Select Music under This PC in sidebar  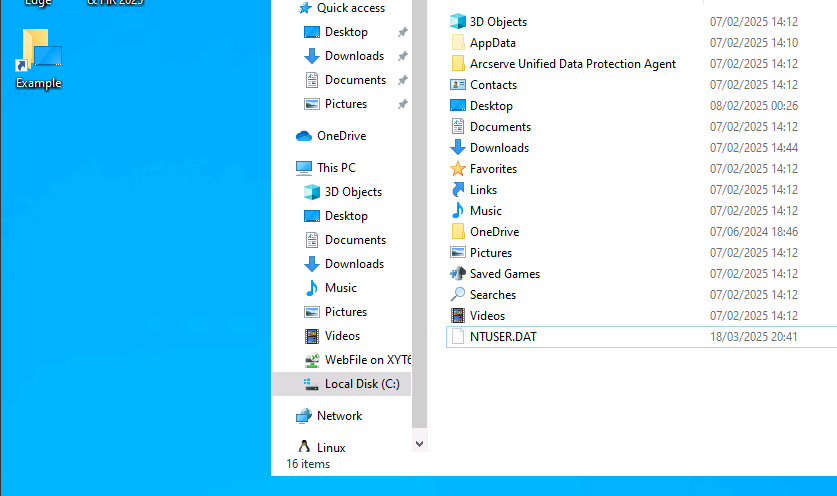[340, 288]
